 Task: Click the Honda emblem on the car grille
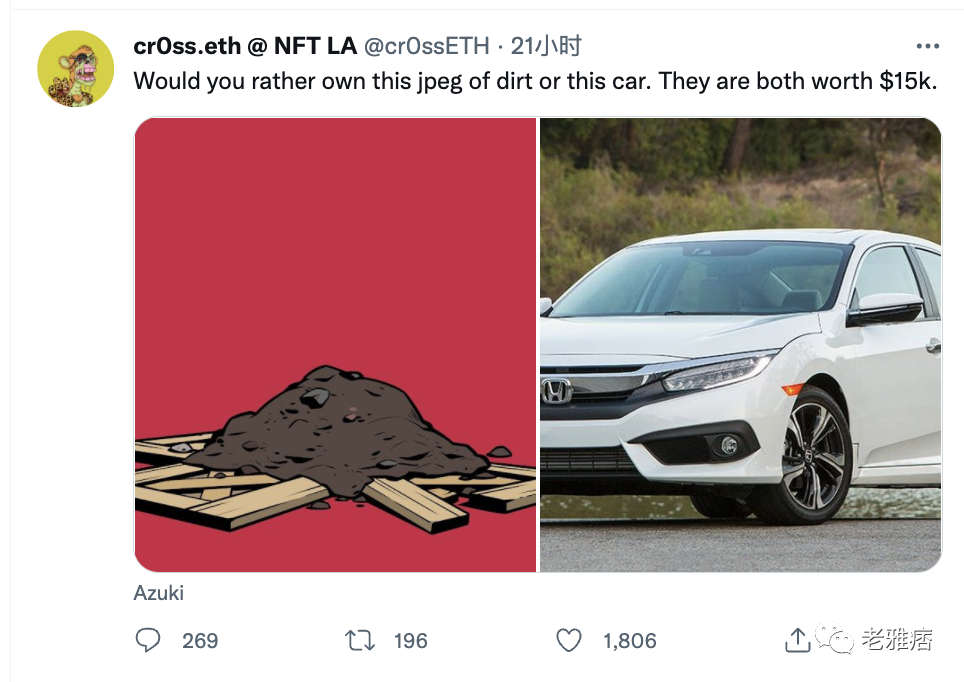click(x=557, y=391)
